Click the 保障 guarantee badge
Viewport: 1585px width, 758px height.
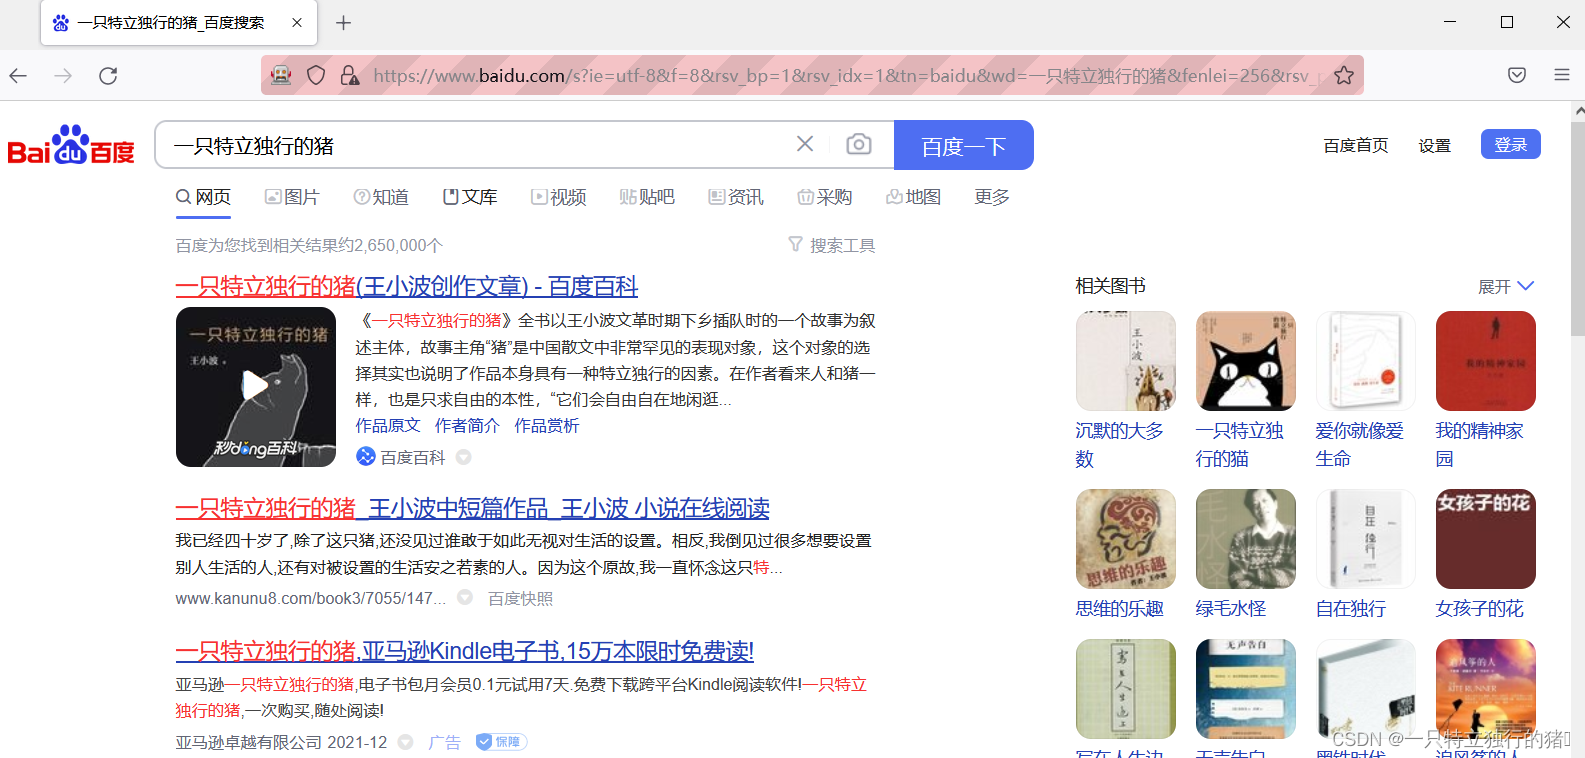point(501,742)
